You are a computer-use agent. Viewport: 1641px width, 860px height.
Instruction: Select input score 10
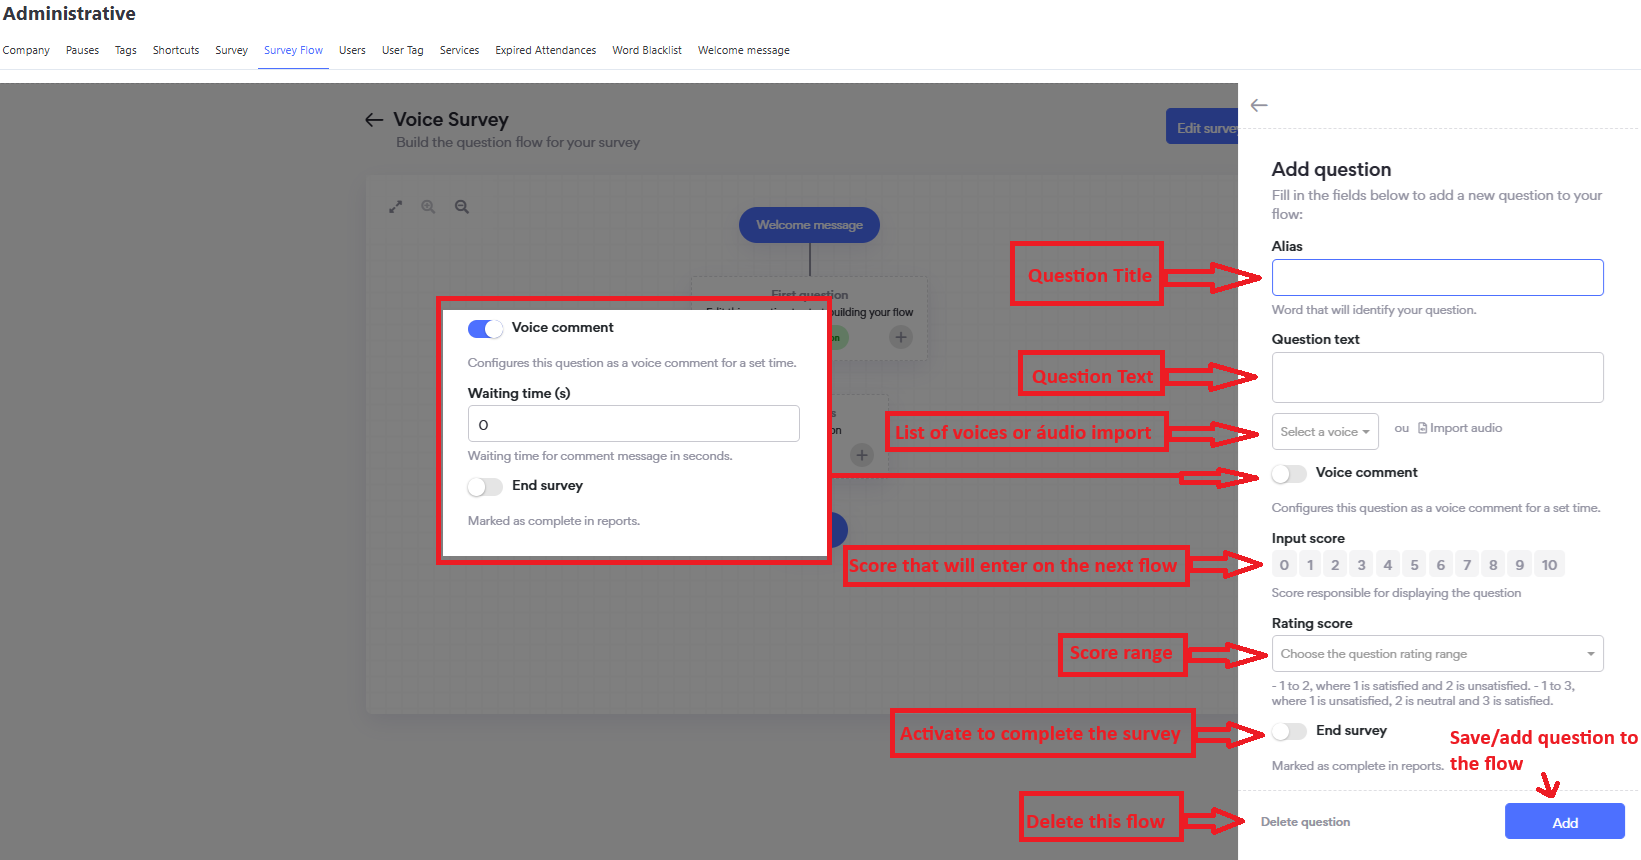click(x=1549, y=565)
